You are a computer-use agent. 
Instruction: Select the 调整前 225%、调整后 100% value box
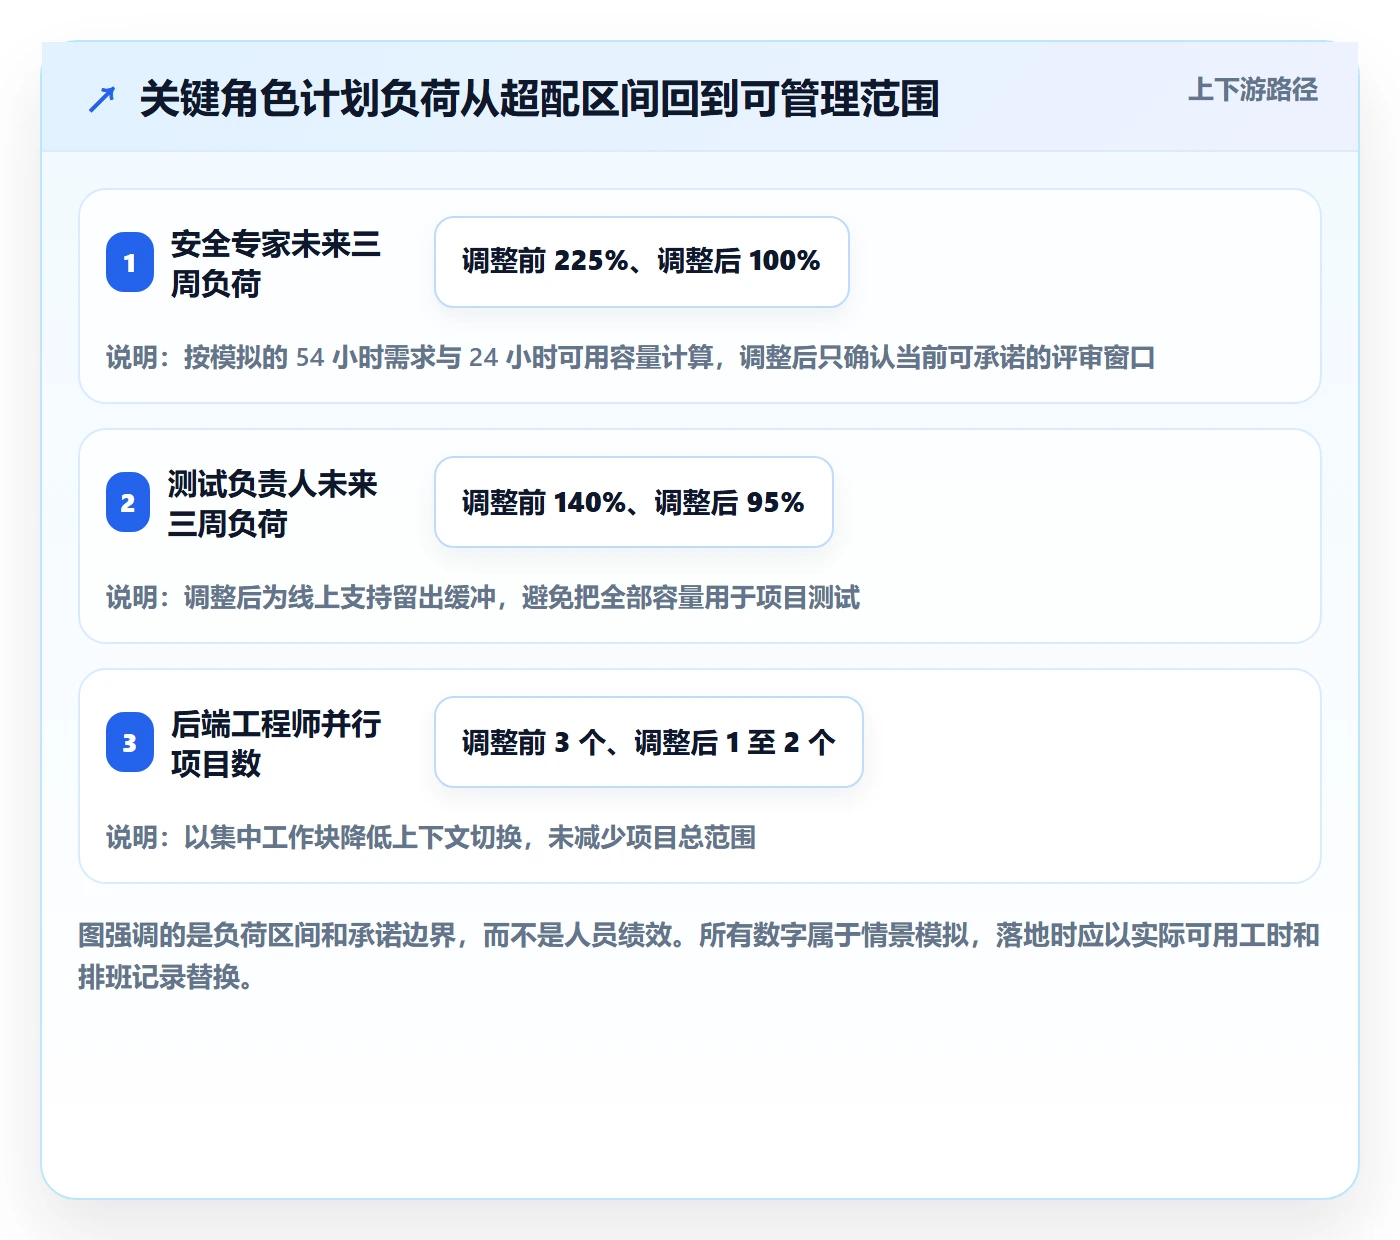[x=642, y=262]
